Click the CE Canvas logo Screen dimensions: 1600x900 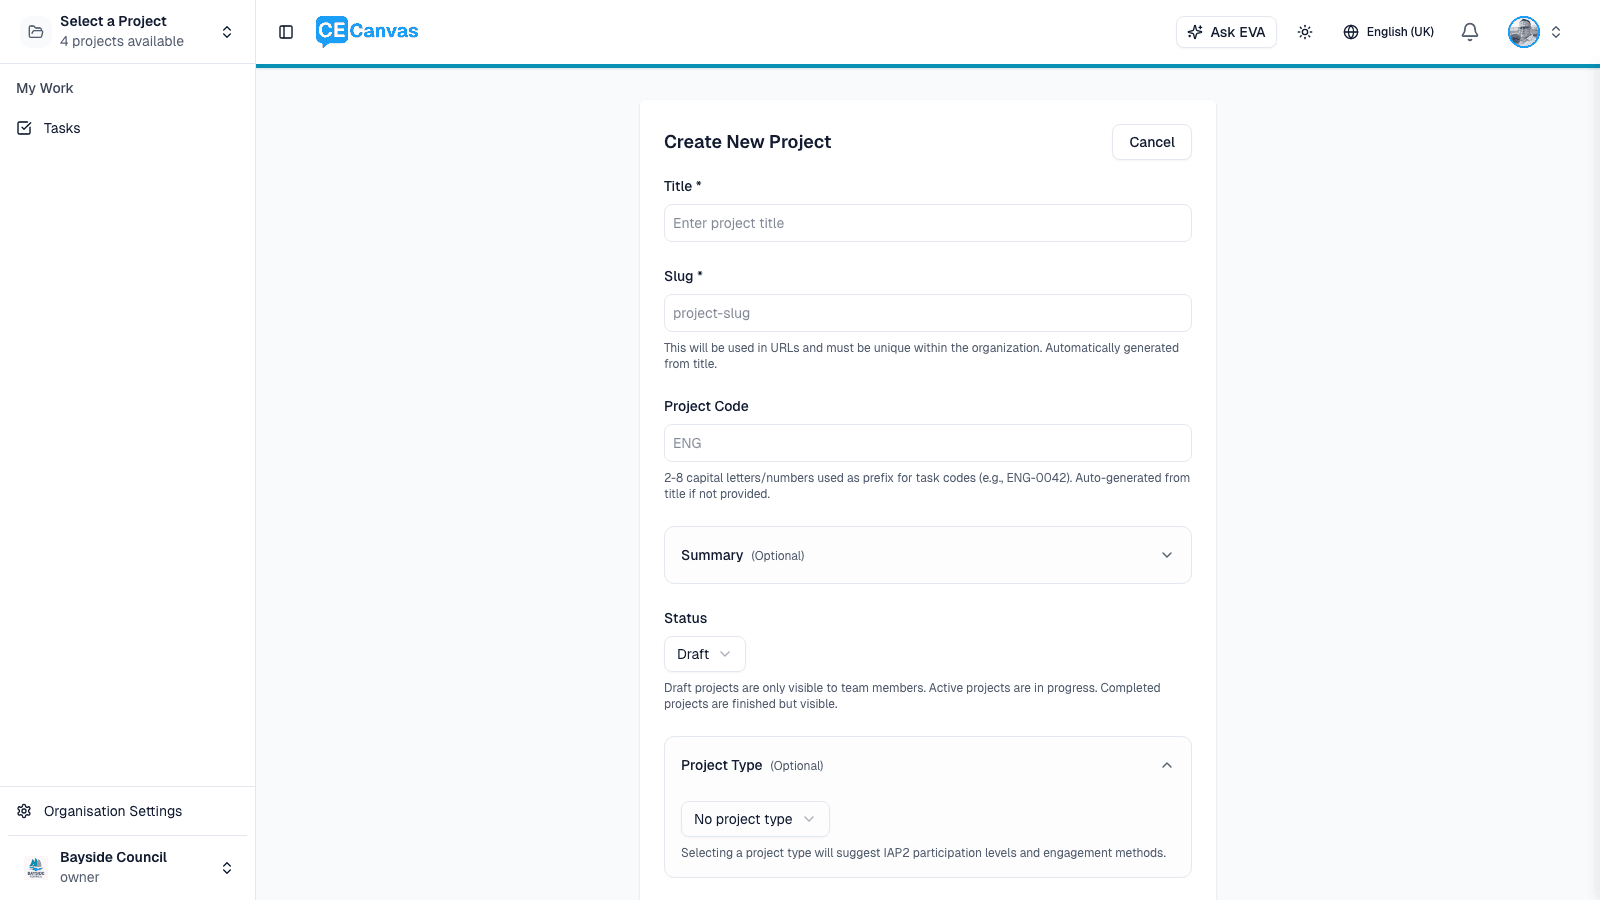[x=366, y=31]
